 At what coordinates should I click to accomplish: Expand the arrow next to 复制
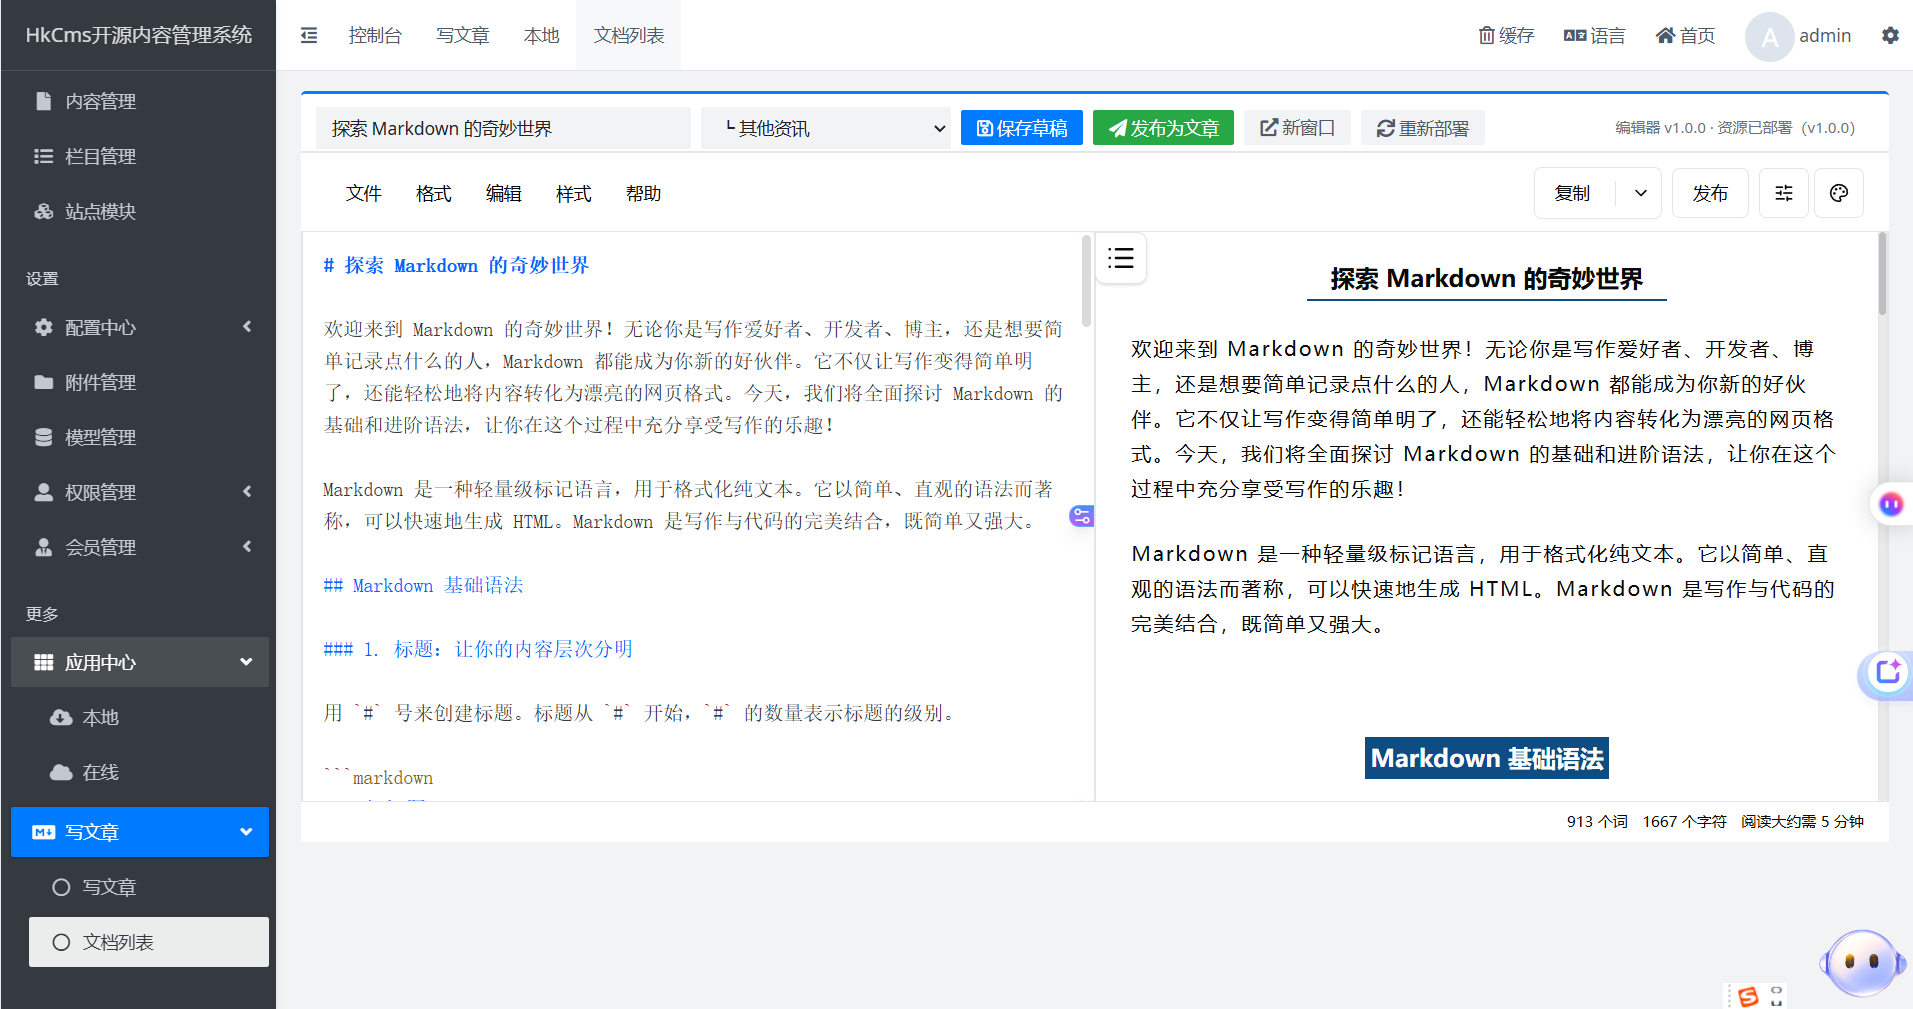[x=1640, y=193]
